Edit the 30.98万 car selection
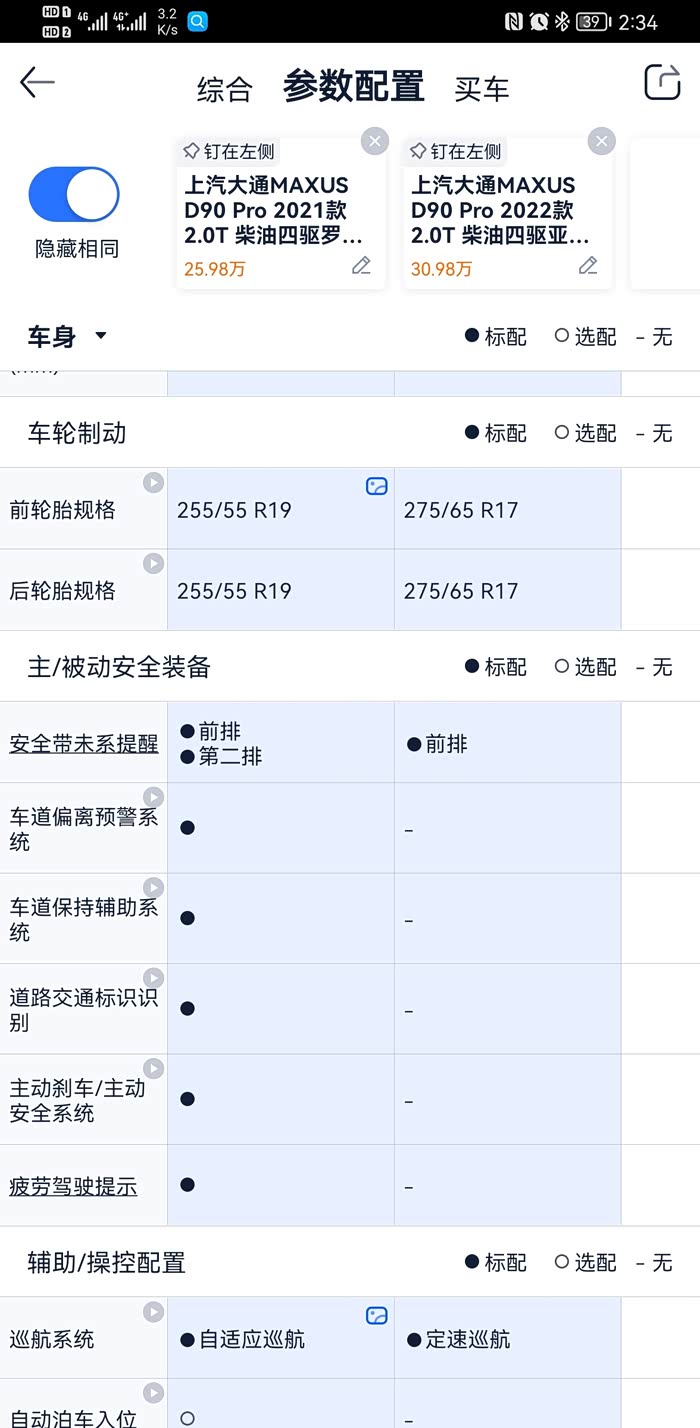 [x=588, y=266]
